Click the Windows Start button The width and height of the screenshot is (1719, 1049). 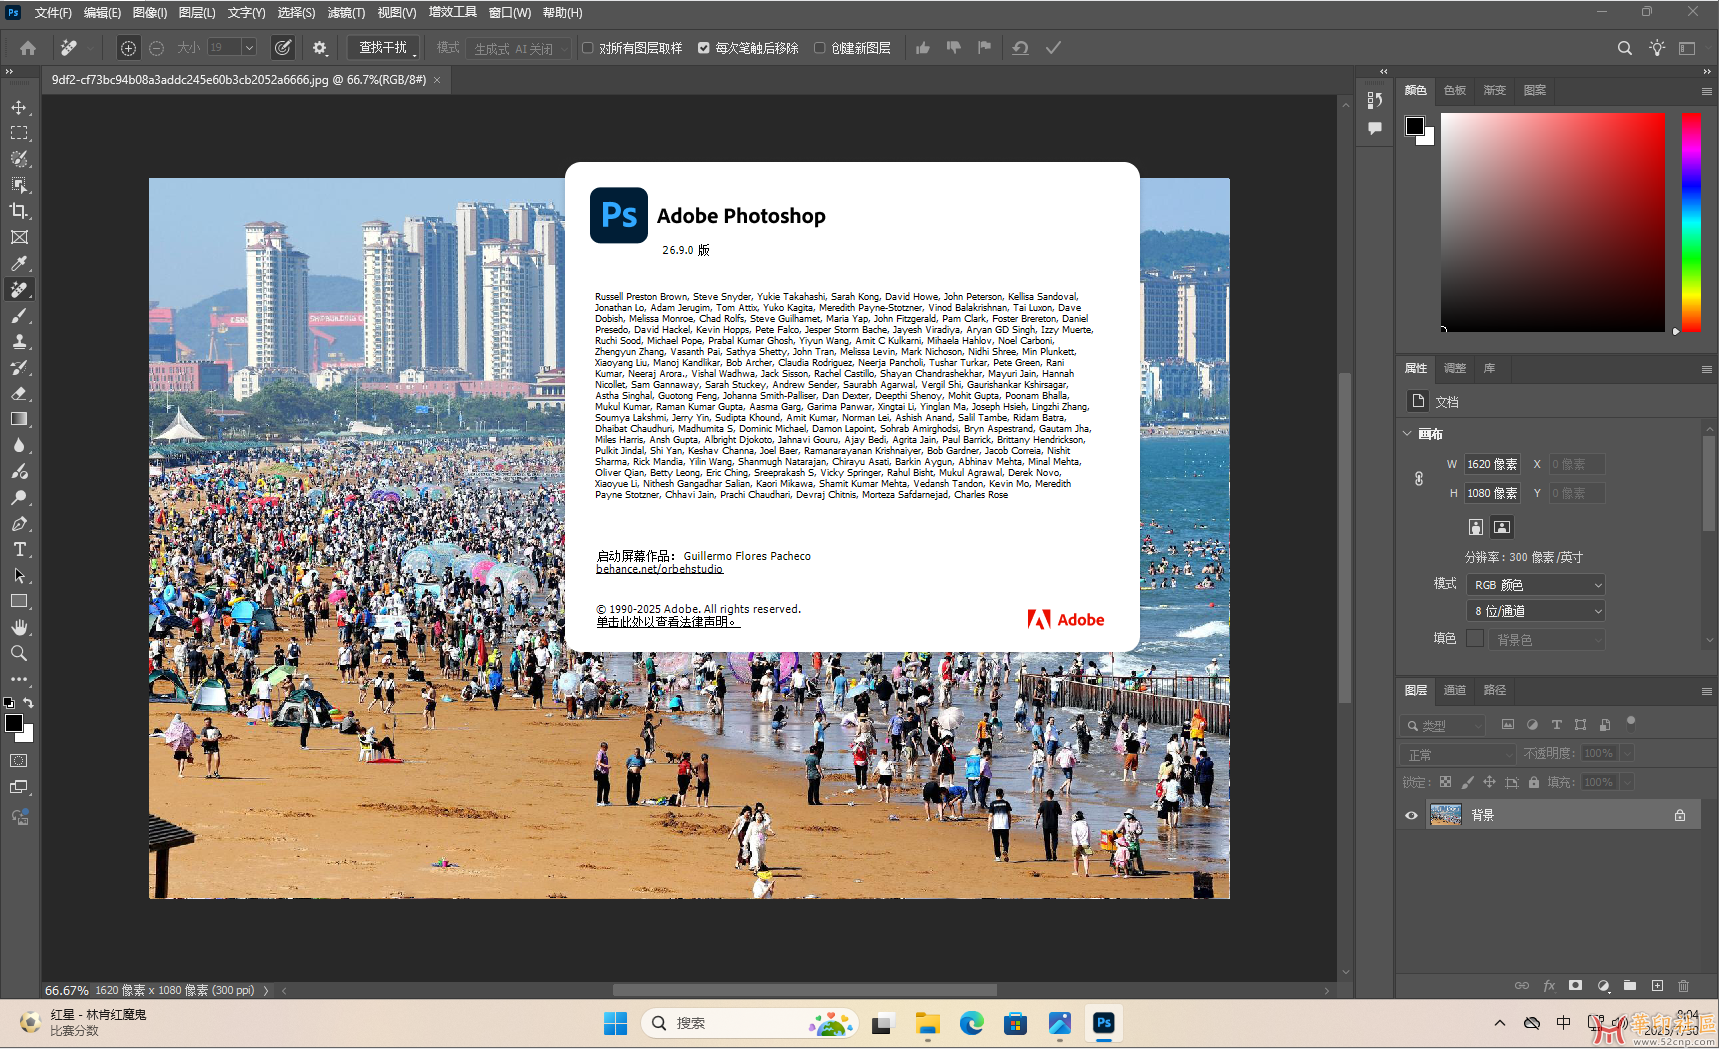coord(615,1023)
